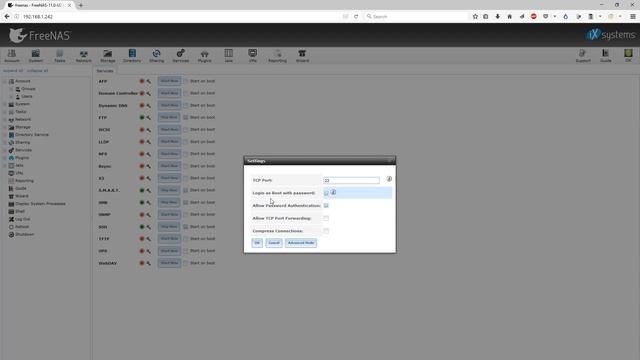Screen dimensions: 640x360
Task: Expand the Services tree node
Action: pyautogui.click(x=5, y=150)
